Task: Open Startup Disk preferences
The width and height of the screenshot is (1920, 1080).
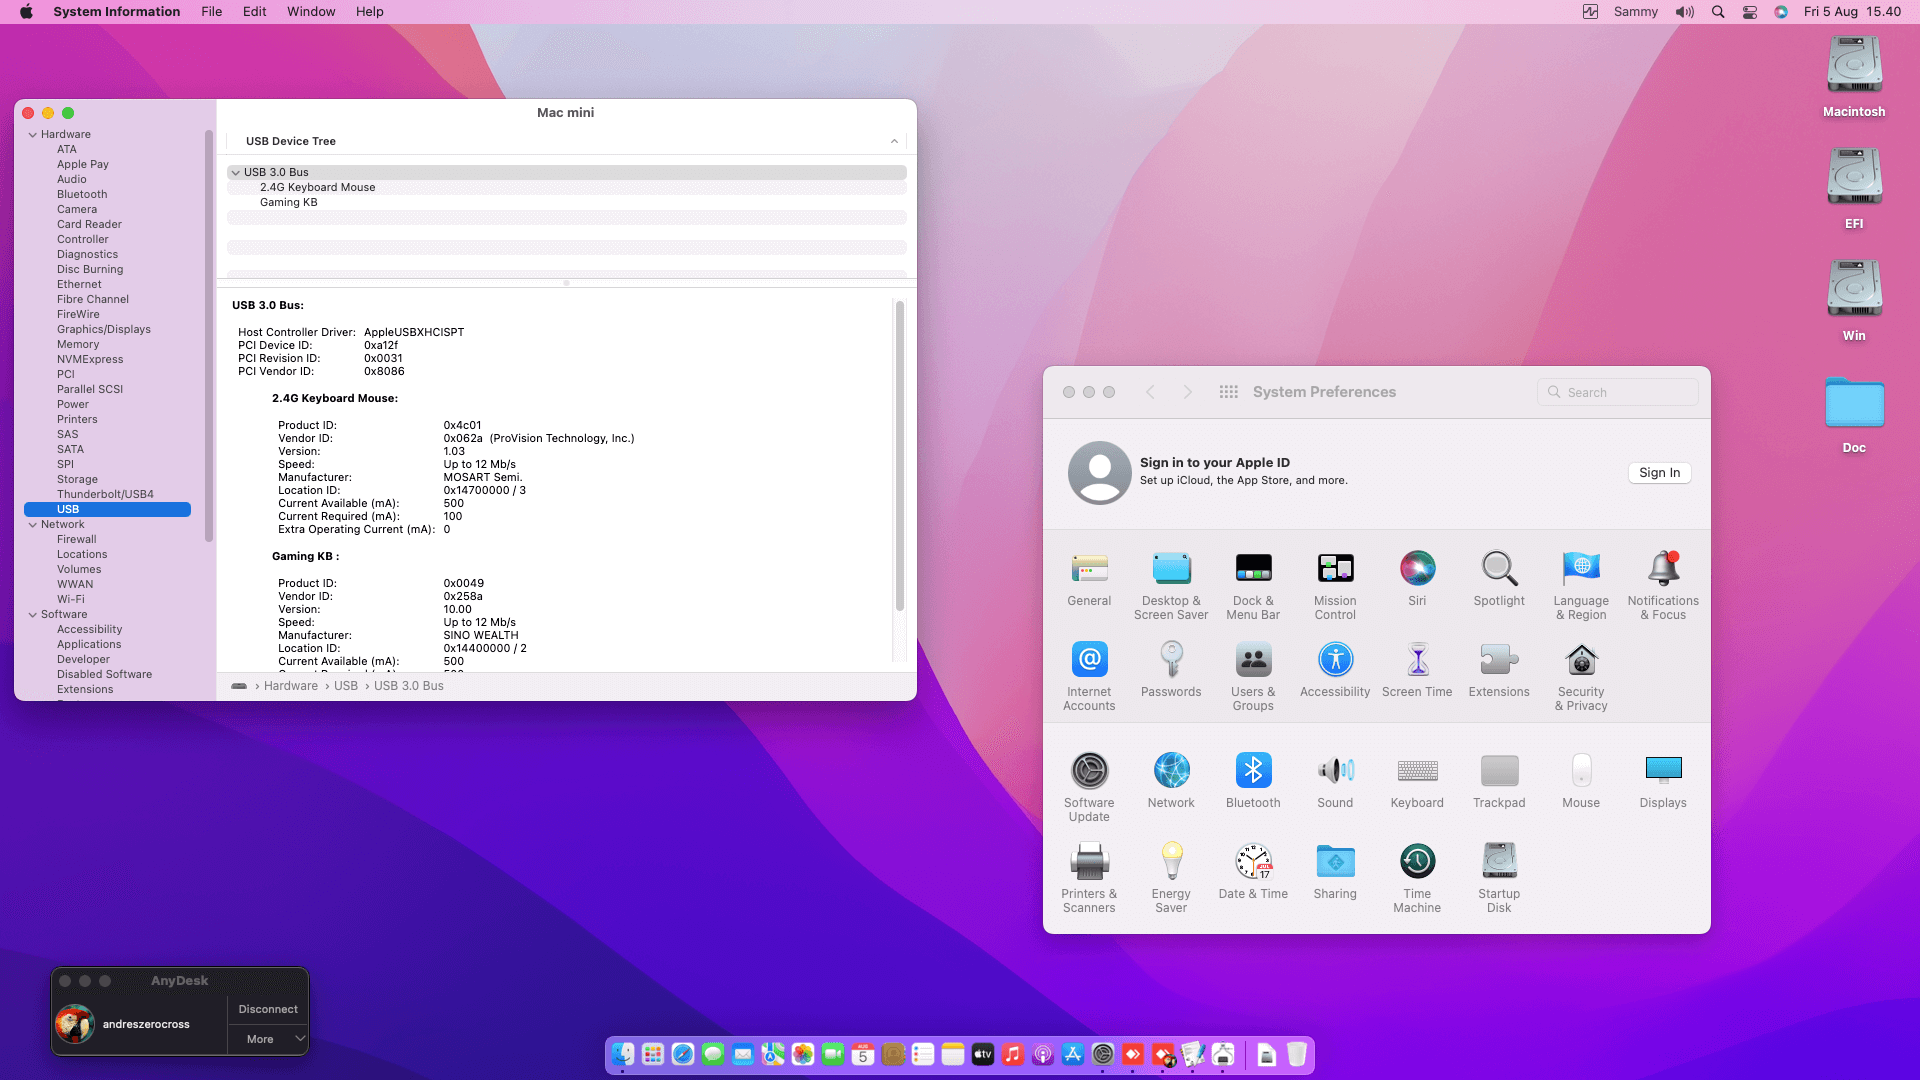Action: (1499, 862)
